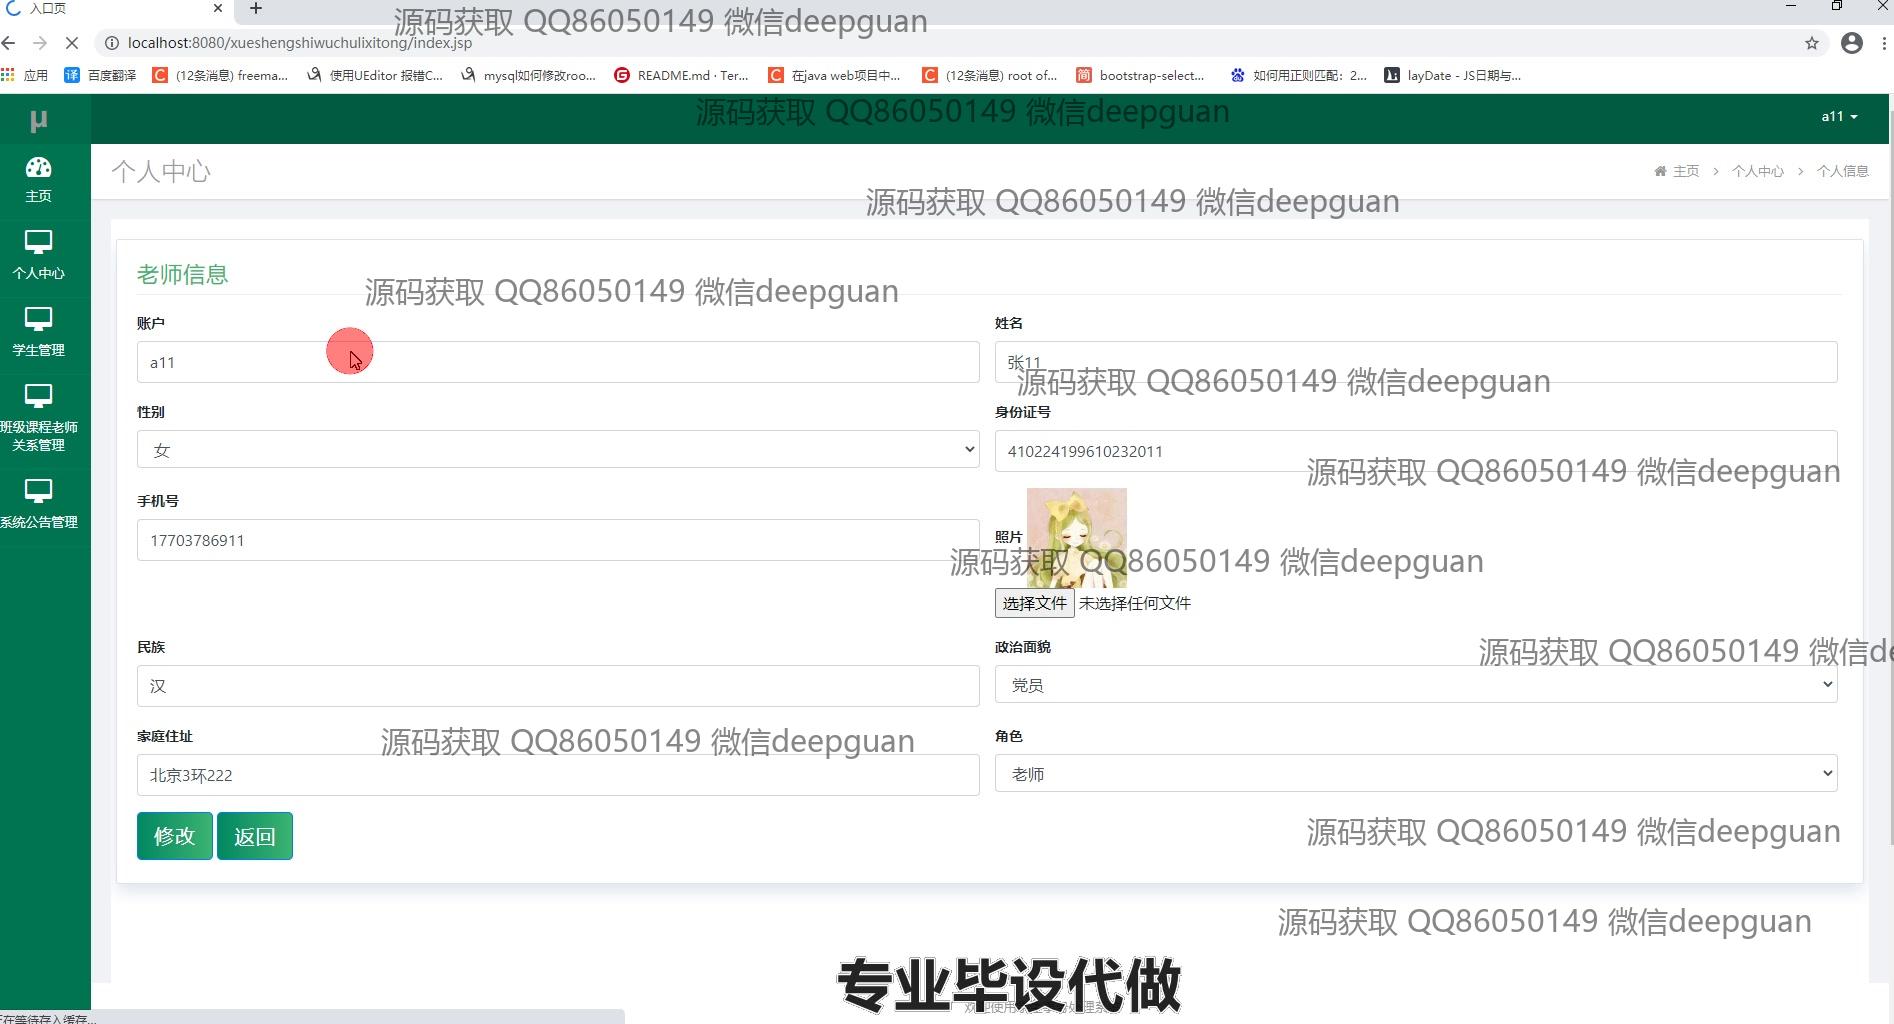This screenshot has width=1894, height=1024.
Task: Click 选择文件 to upload photo
Action: [x=1034, y=603]
